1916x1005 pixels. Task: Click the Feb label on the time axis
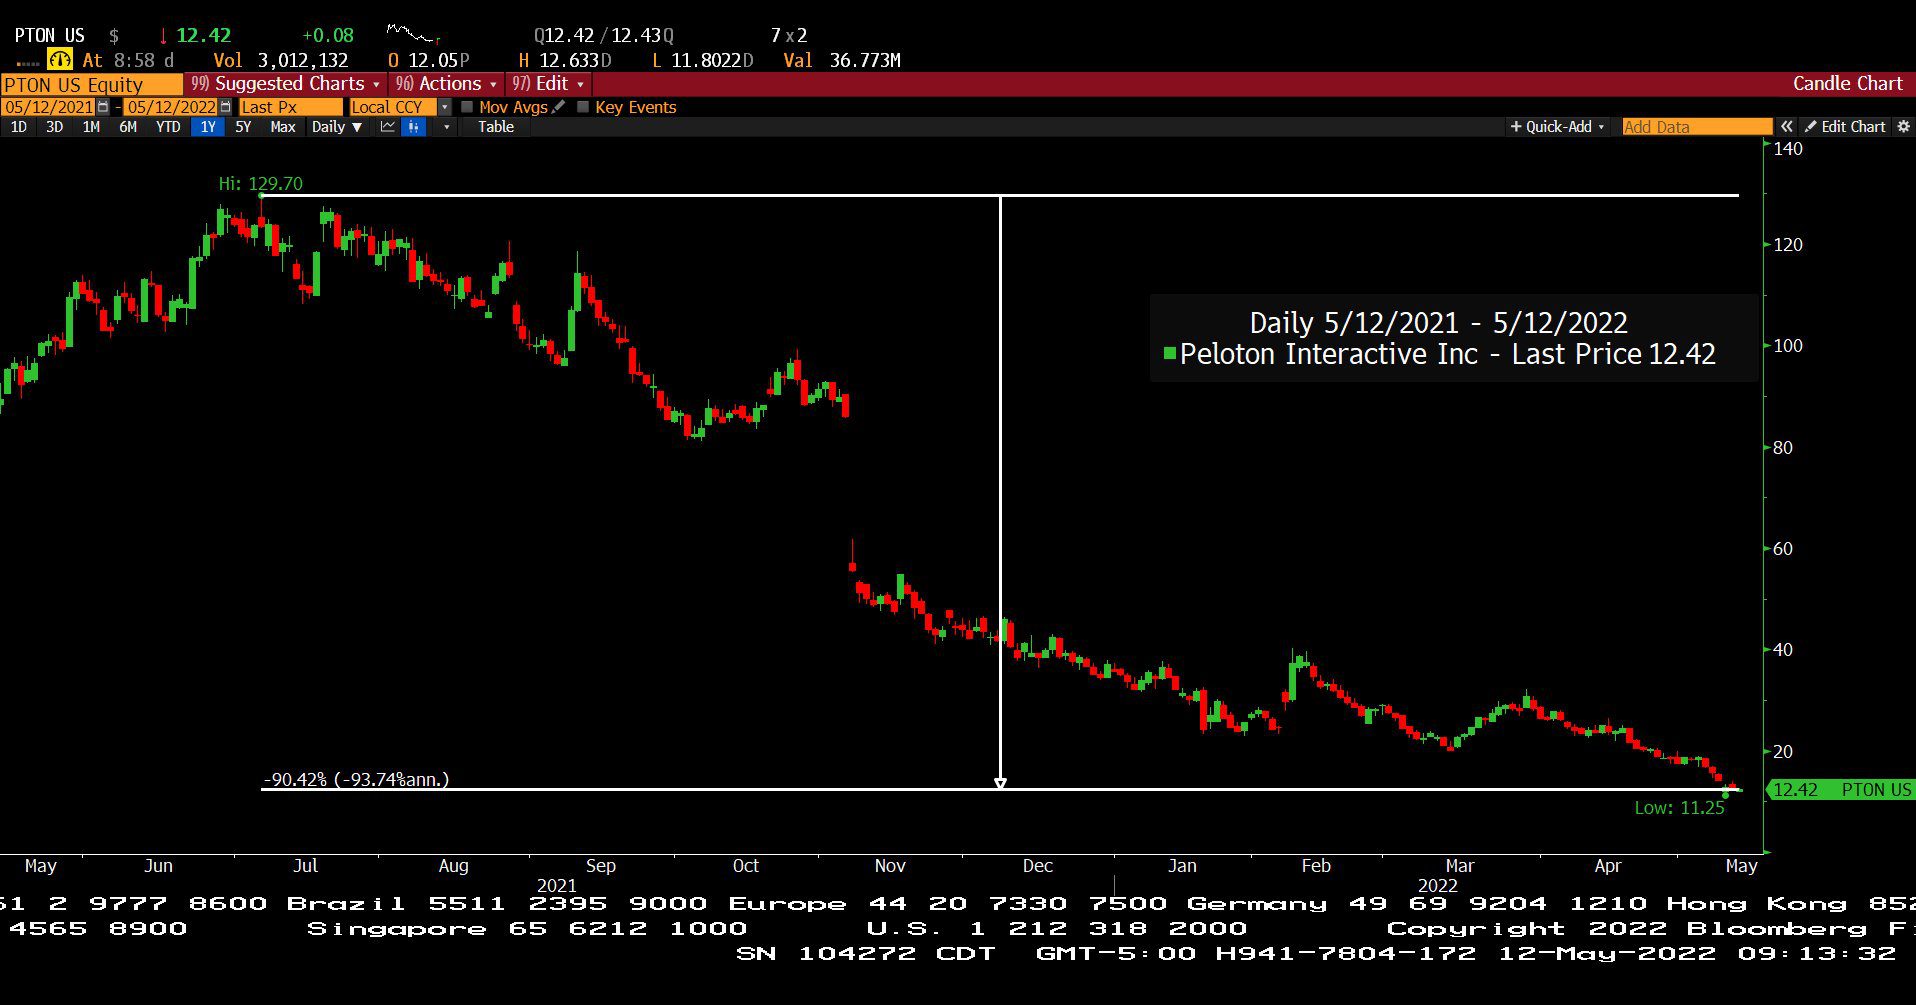tap(1316, 866)
